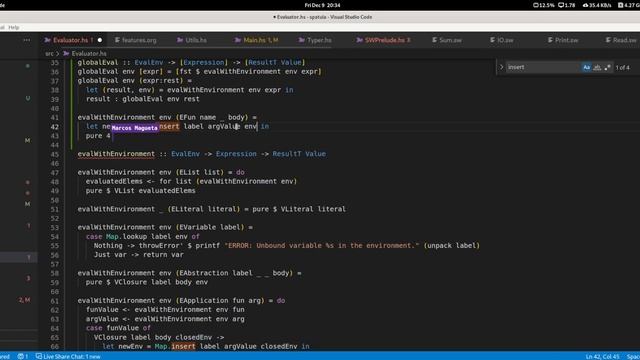Open Live Share Chat status item
This screenshot has height=360, width=640.
[68, 356]
